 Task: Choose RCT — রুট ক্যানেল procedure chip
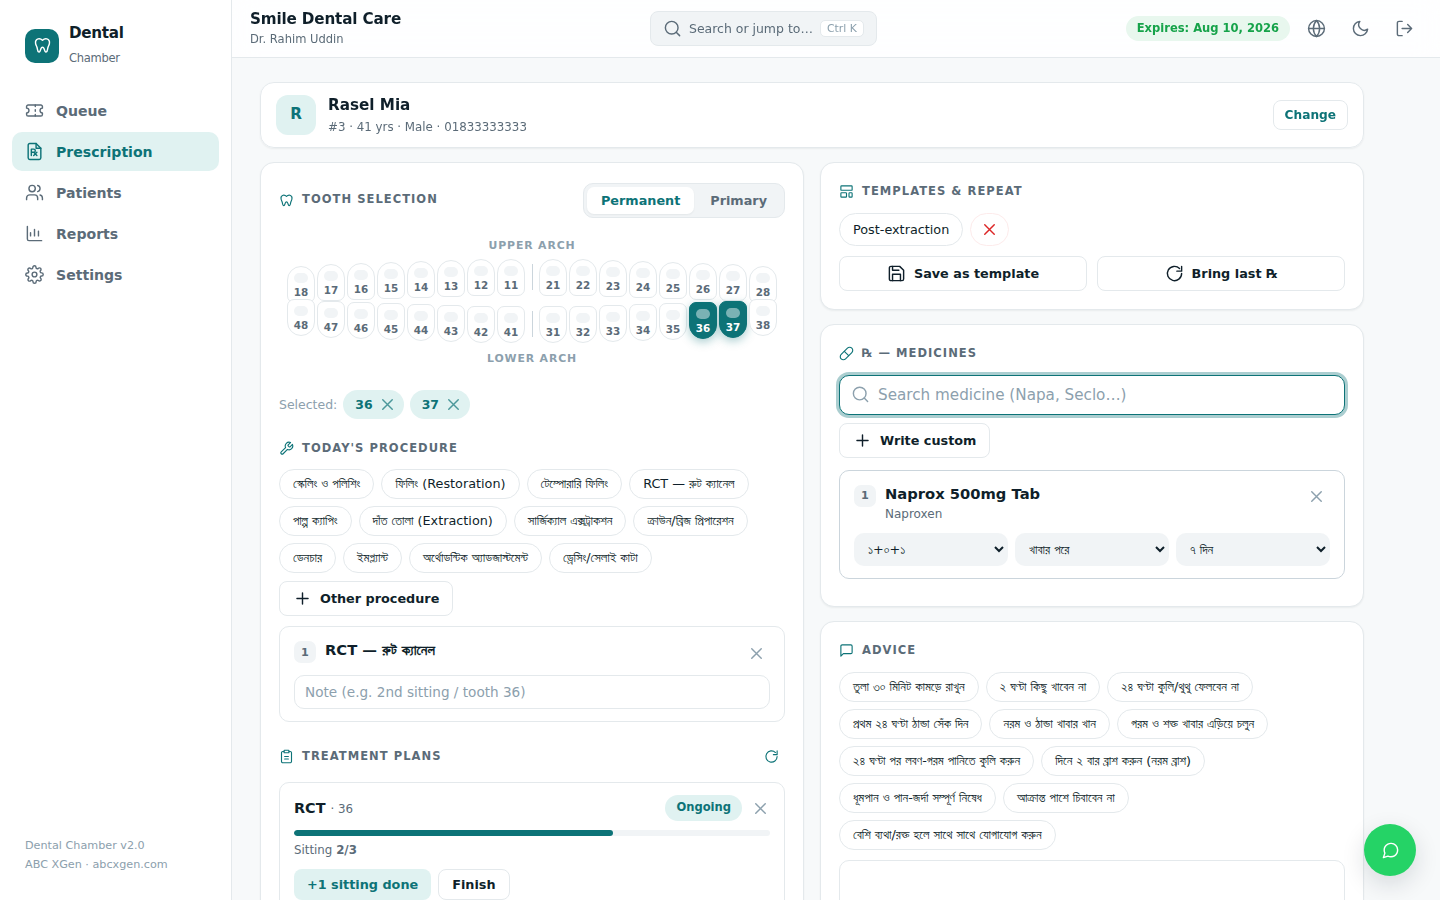(689, 484)
